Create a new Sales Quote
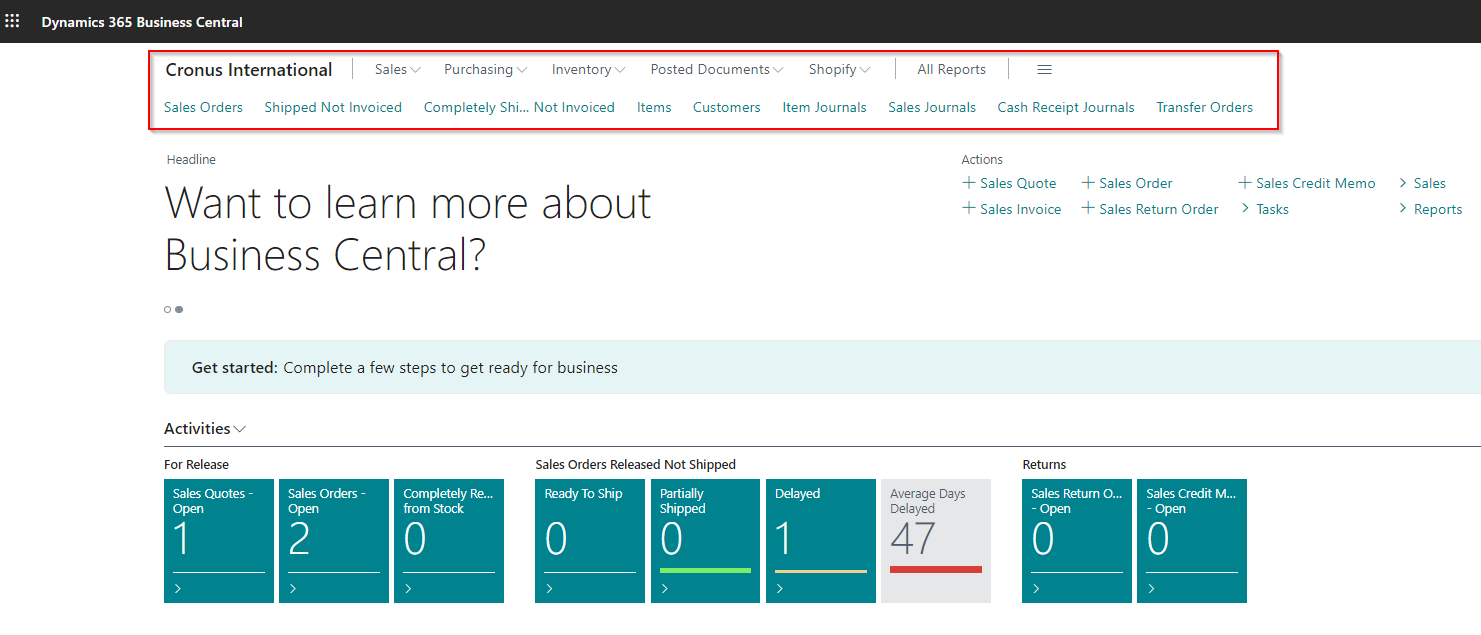The height and width of the screenshot is (635, 1481). (x=1018, y=183)
